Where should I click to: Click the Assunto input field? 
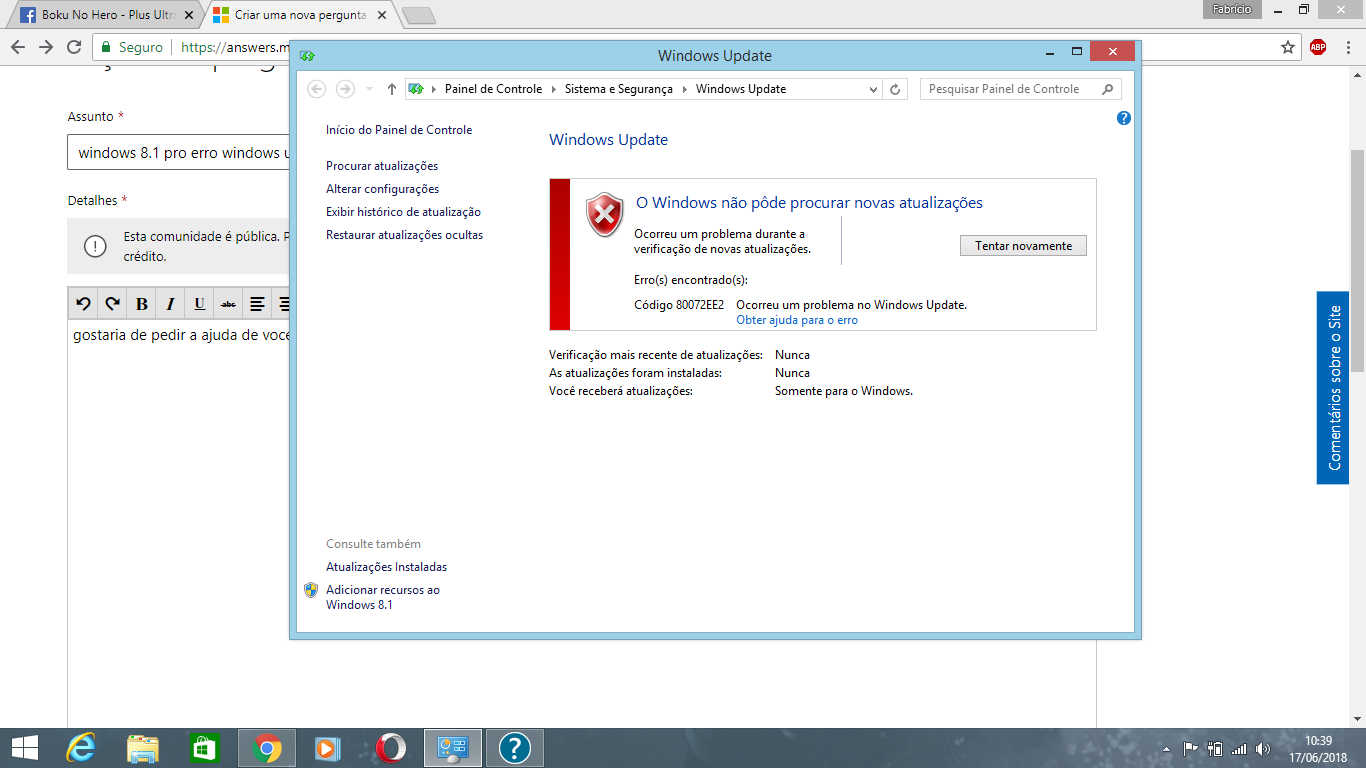tap(178, 153)
